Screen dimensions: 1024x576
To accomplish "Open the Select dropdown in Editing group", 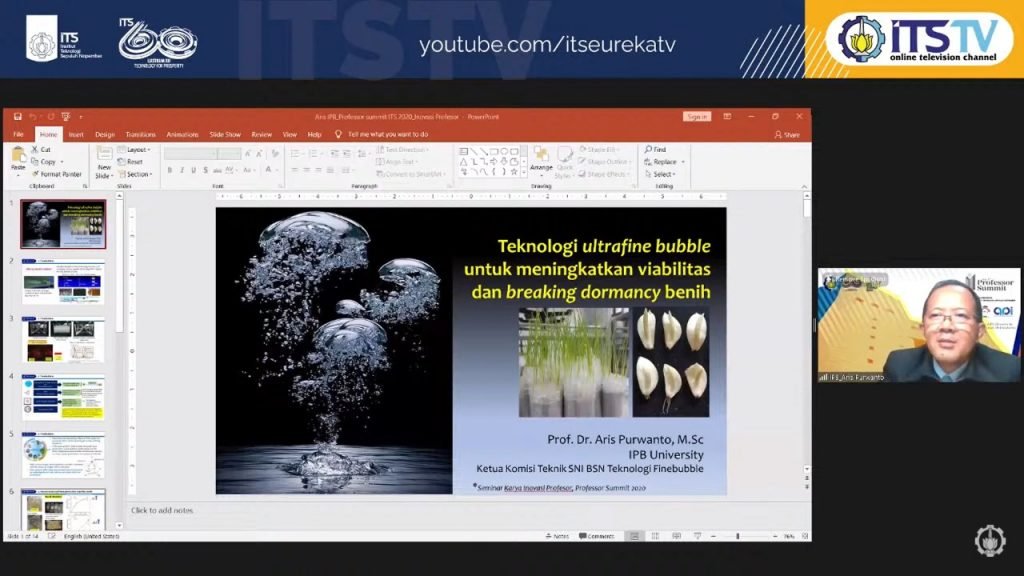I will coord(663,175).
